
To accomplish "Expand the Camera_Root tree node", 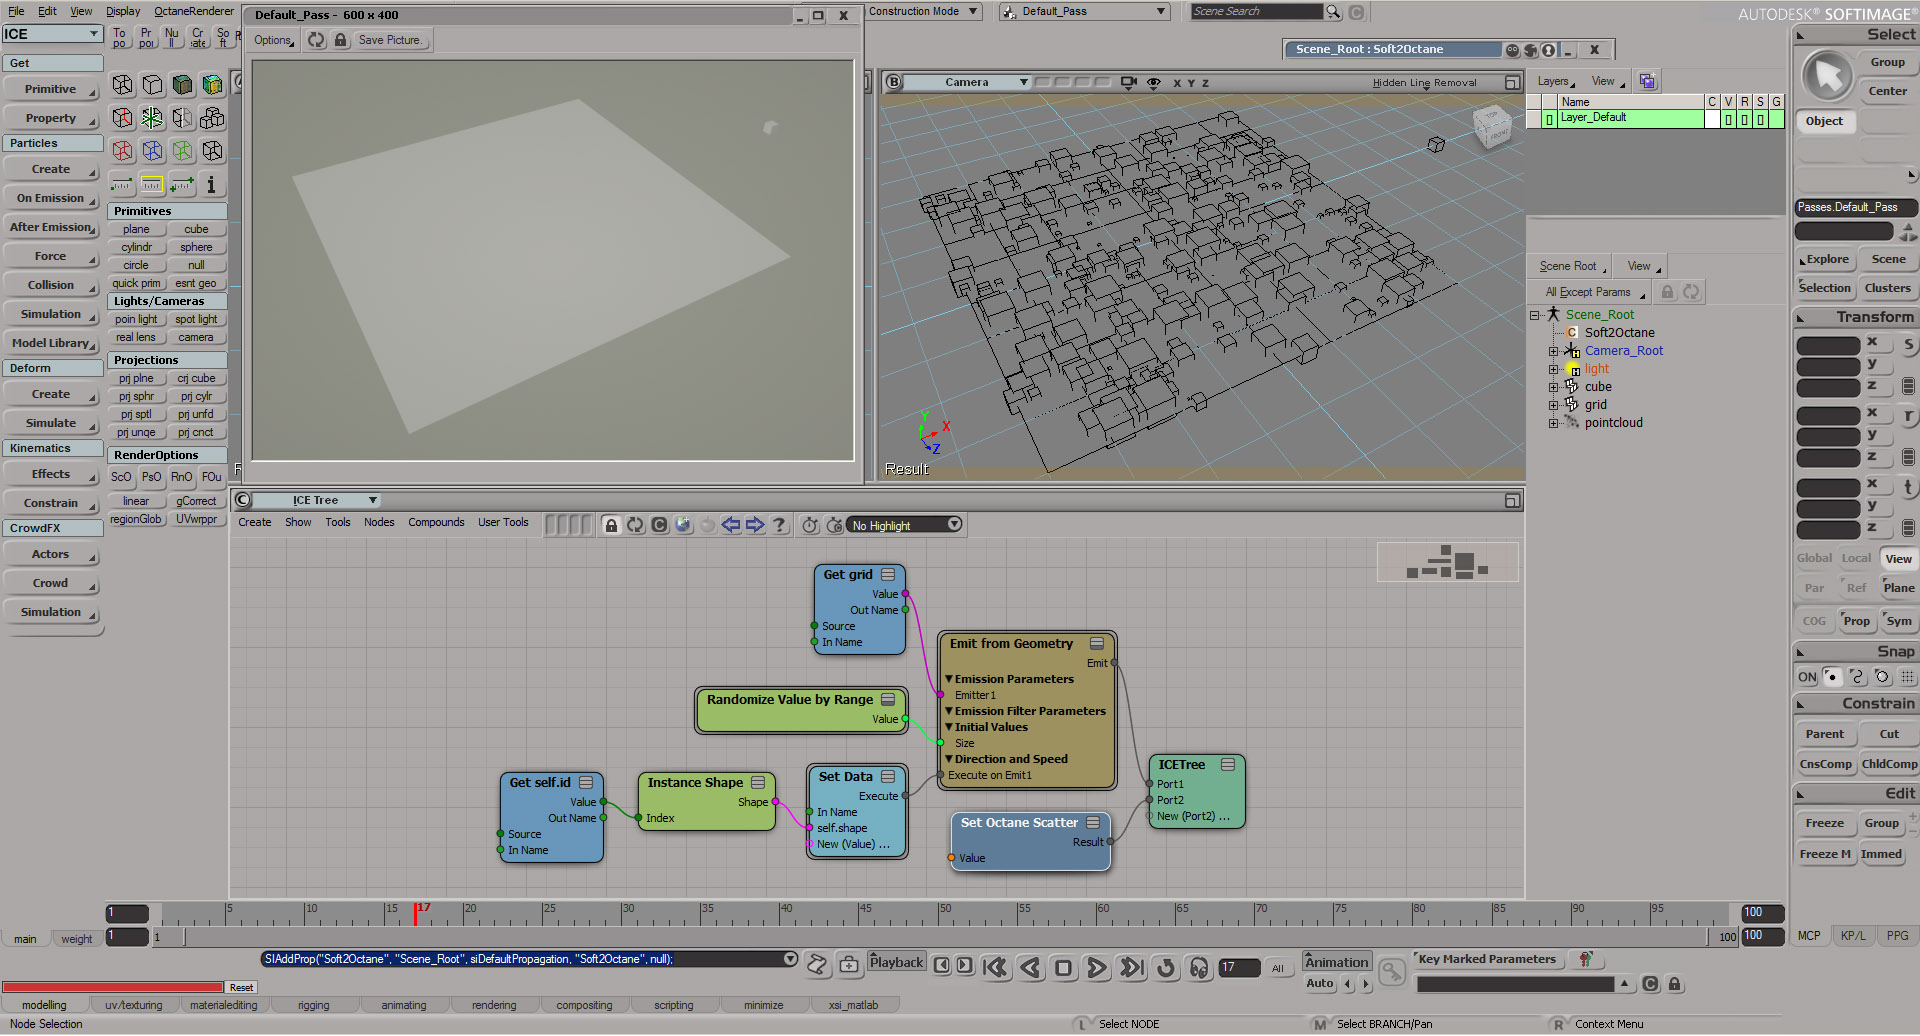I will [x=1553, y=352].
